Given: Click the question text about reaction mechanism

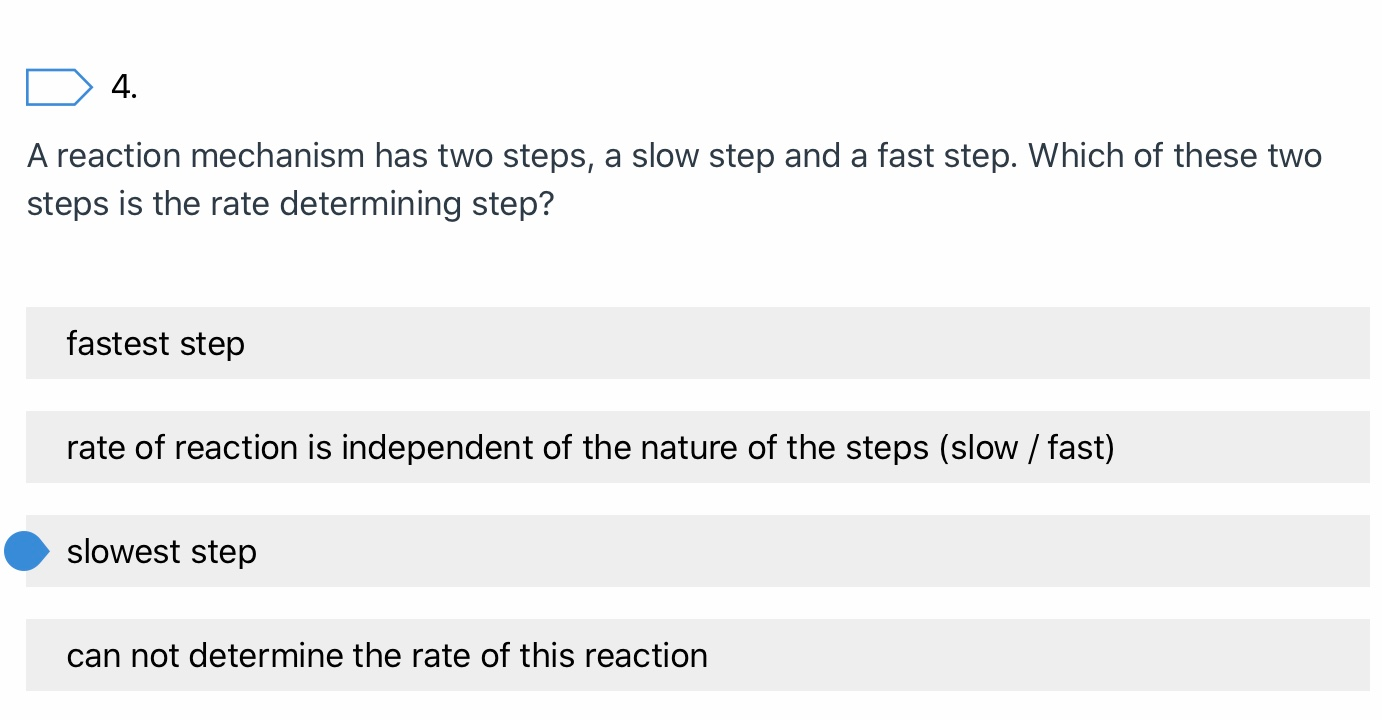Looking at the screenshot, I should [674, 180].
